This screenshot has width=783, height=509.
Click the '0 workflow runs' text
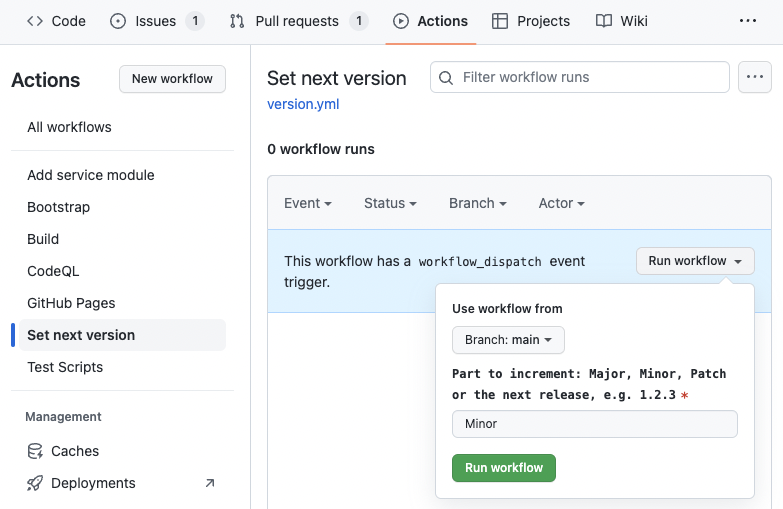(x=321, y=149)
